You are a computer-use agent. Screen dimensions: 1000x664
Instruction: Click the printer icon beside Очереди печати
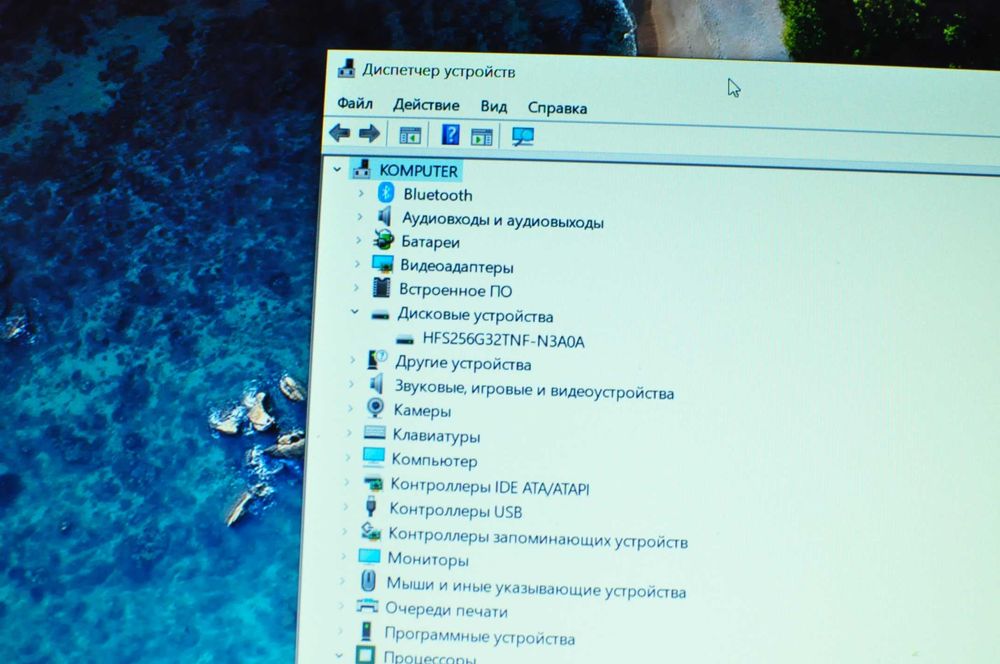pos(367,605)
